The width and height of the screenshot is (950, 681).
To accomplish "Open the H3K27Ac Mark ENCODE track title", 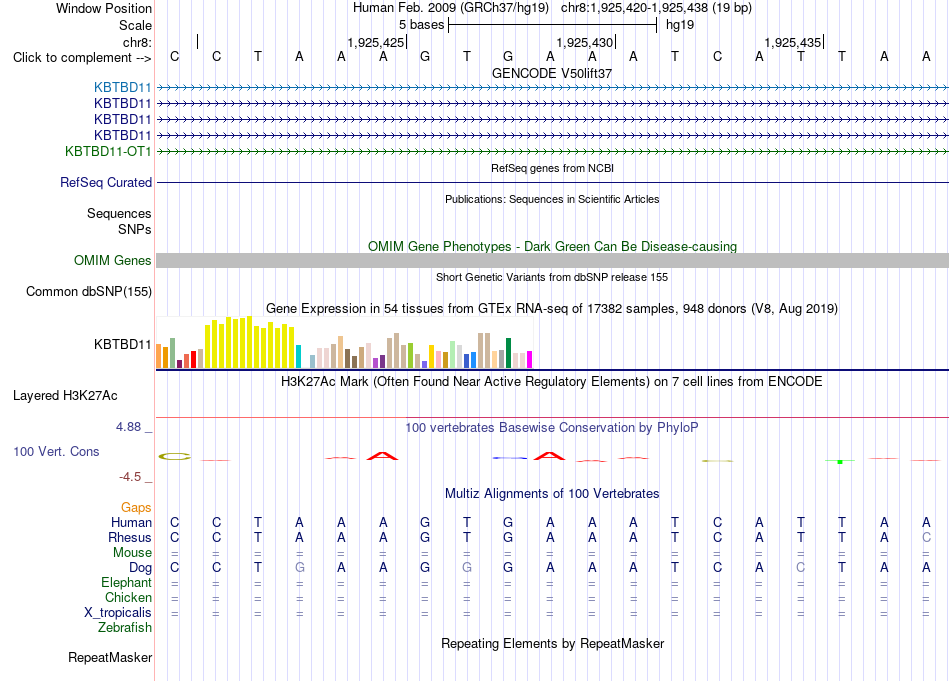I will [x=552, y=382].
